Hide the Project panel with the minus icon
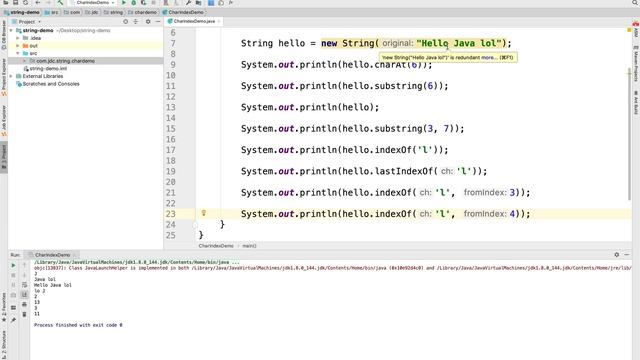Viewport: 640px width, 360px height. (158, 22)
